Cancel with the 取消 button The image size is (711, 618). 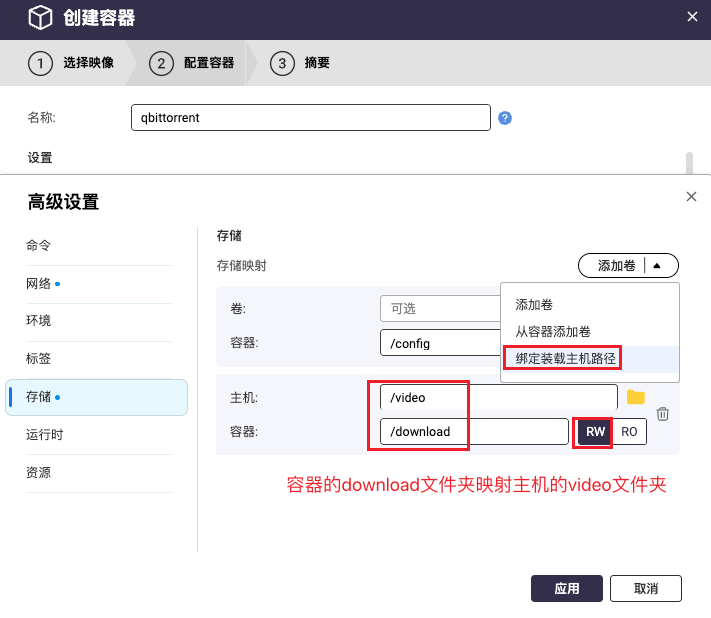(x=646, y=589)
